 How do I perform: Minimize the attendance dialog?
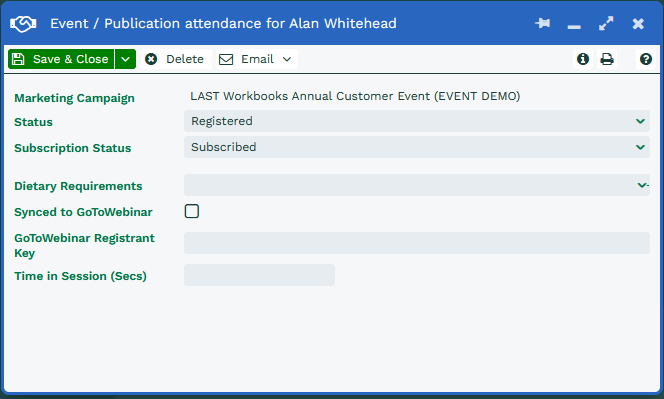(x=574, y=27)
